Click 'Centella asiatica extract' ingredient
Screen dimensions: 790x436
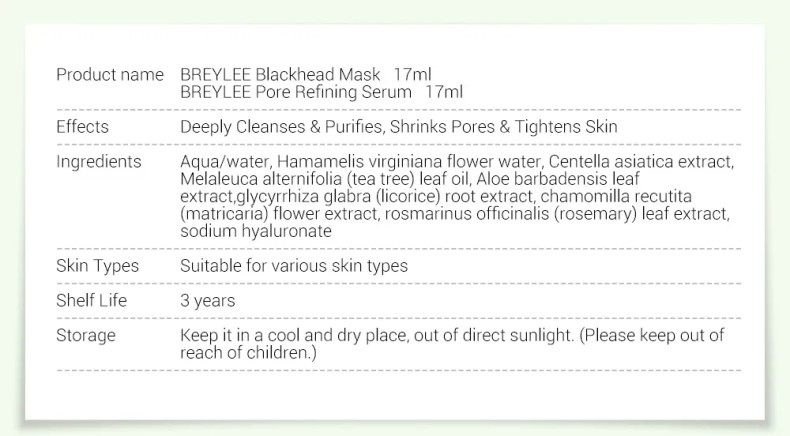[640, 162]
